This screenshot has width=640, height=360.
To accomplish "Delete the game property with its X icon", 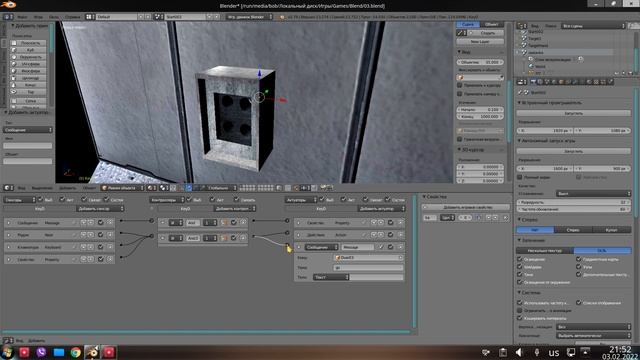I will pos(505,218).
